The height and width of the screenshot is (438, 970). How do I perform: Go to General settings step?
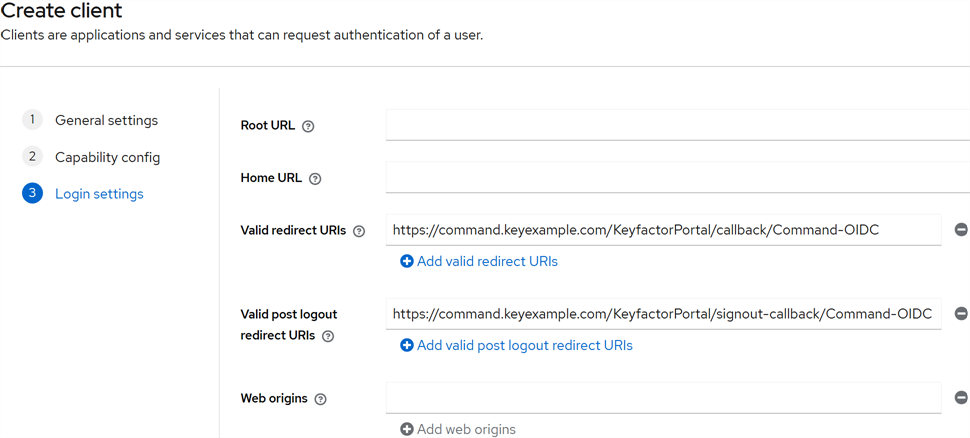[106, 120]
